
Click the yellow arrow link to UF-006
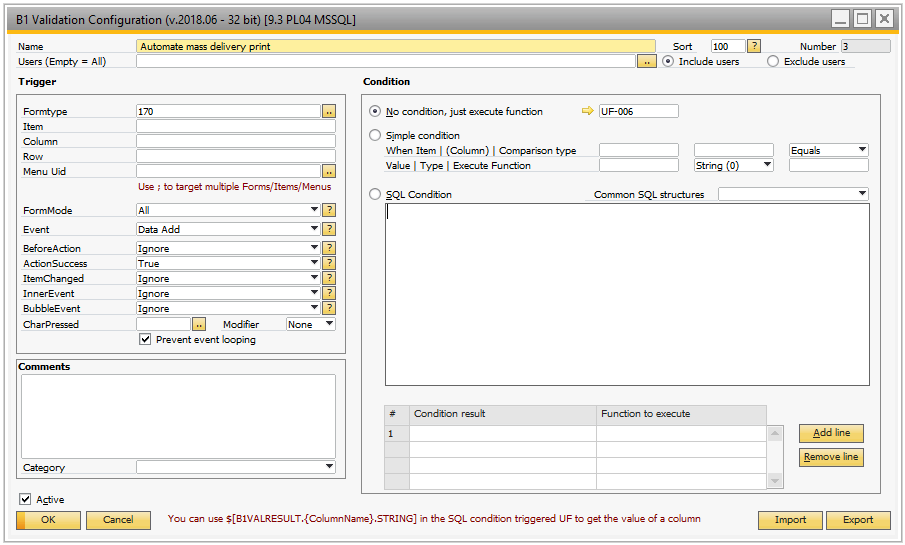588,111
